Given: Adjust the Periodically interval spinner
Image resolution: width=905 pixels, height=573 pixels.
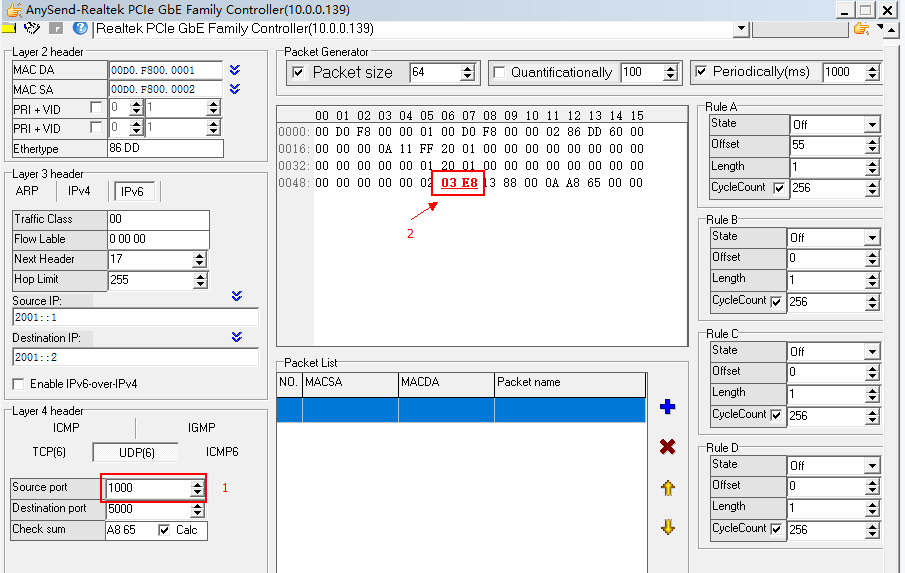Looking at the screenshot, I should coord(872,72).
